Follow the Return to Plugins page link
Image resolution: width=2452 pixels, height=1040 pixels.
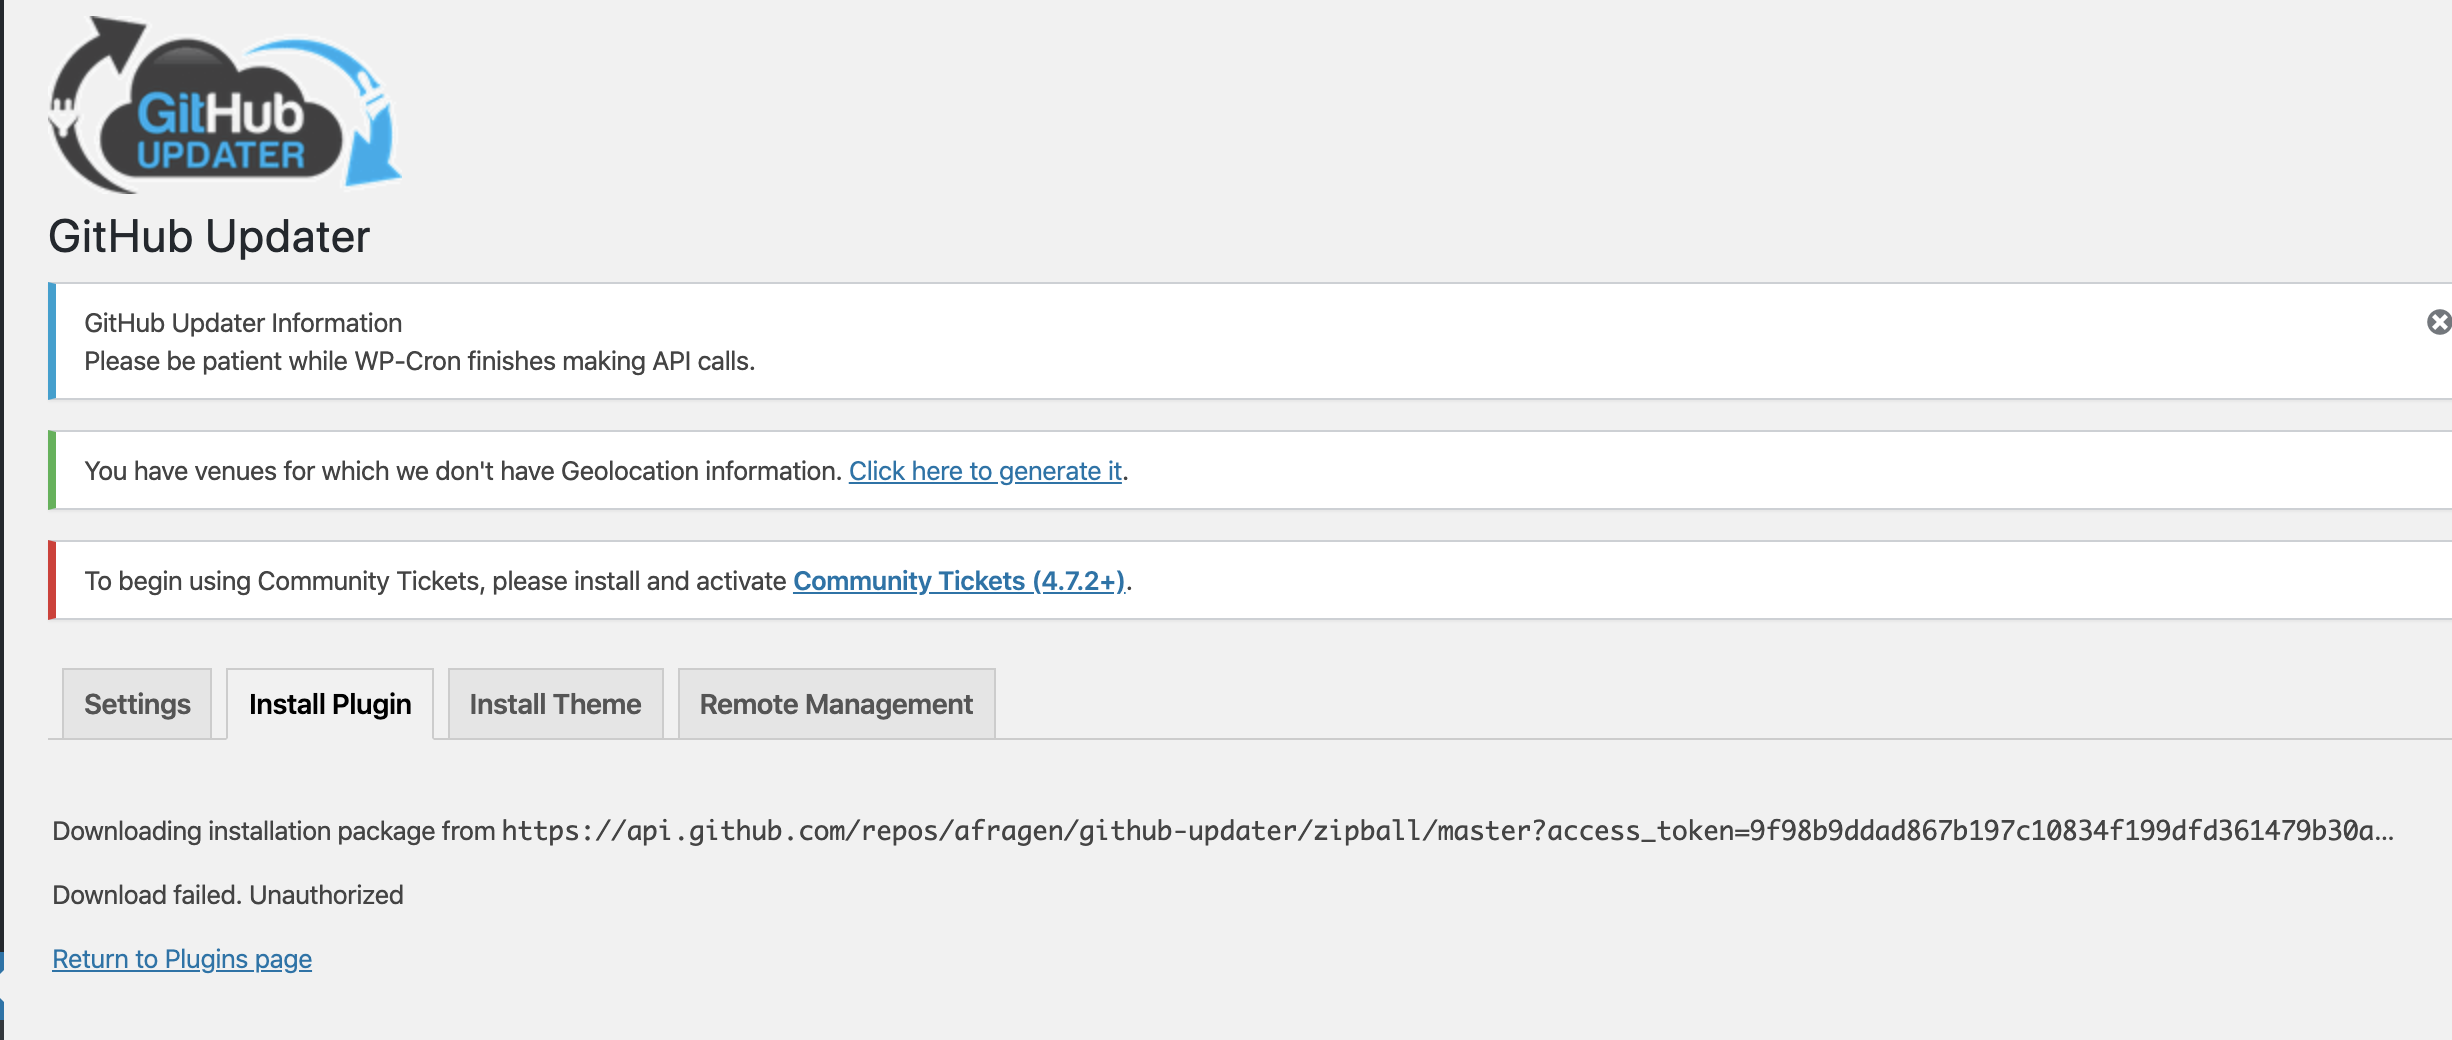[x=181, y=958]
